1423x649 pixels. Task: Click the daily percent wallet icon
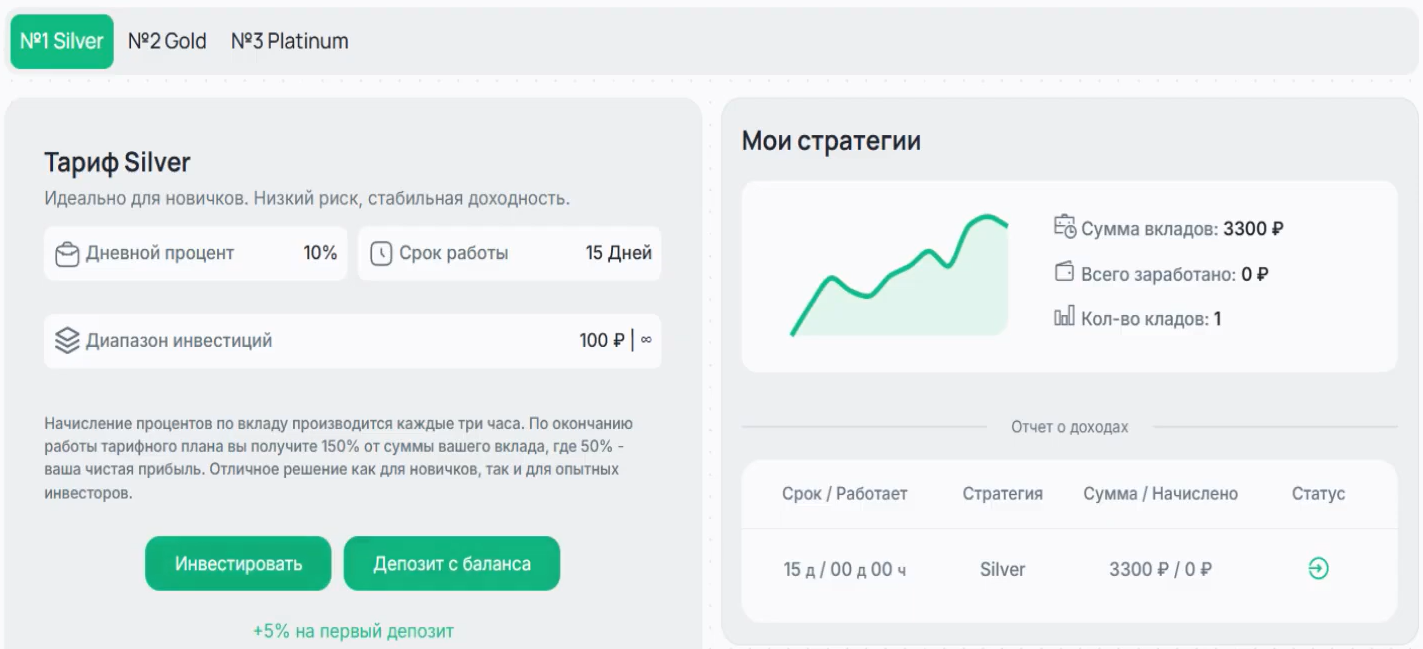click(x=67, y=254)
